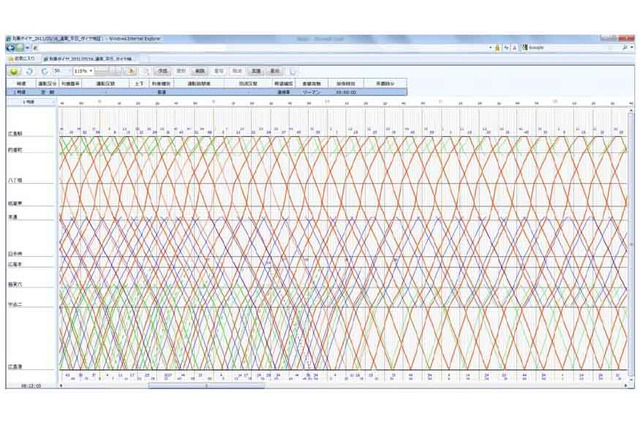Click the green round button in the diagram toolbar
The image size is (640, 426).
(x=14, y=71)
